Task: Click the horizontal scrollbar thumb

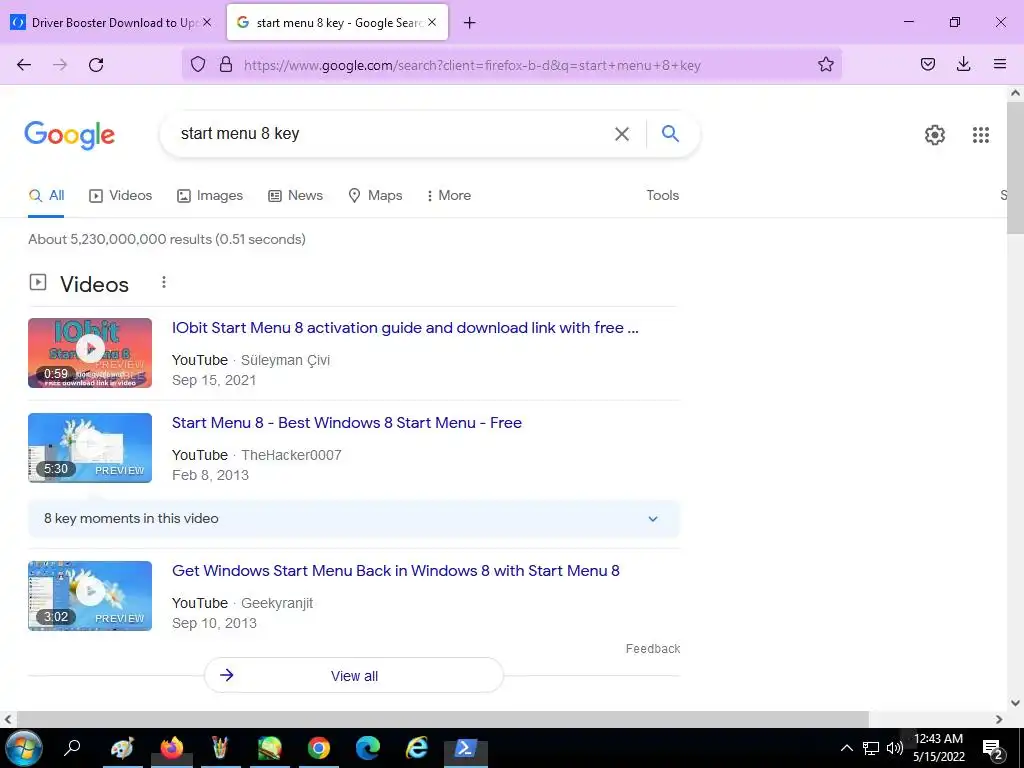Action: coord(441,719)
